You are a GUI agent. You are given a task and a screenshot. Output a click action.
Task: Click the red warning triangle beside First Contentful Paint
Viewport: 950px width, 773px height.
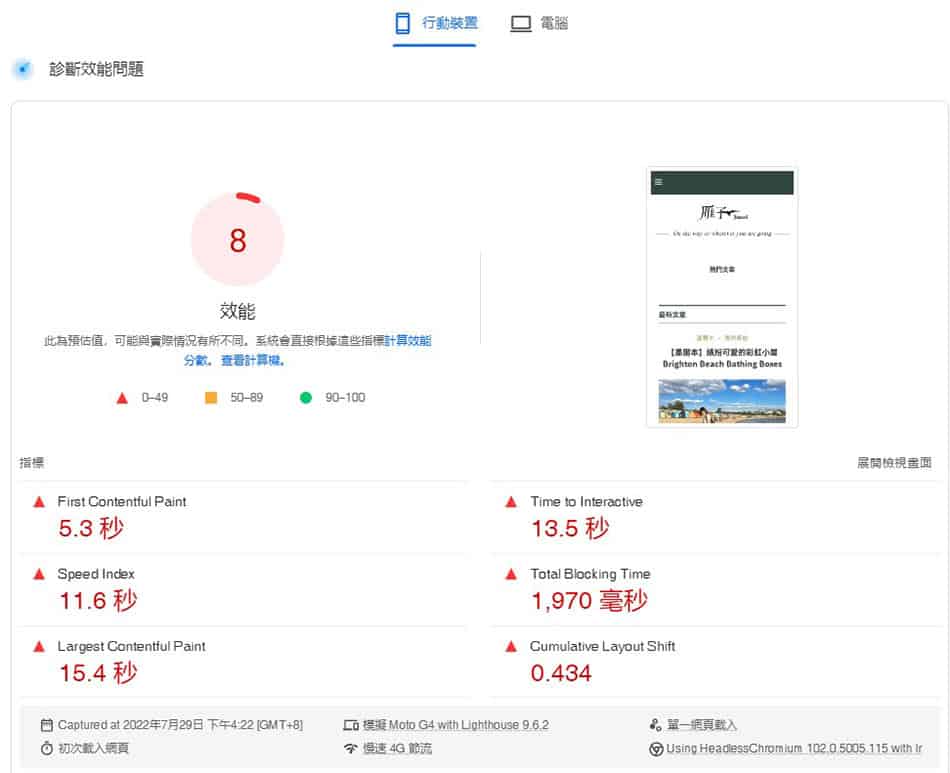pos(38,501)
